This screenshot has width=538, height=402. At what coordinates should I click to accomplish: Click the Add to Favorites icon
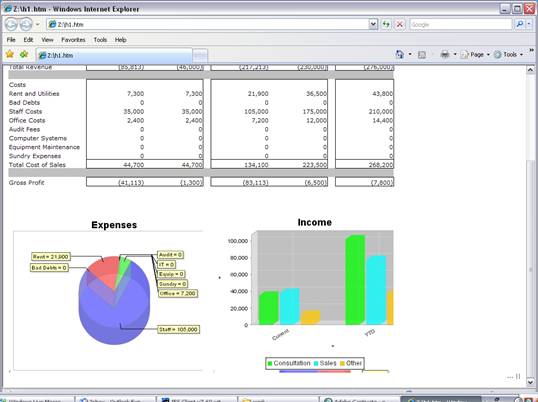pyautogui.click(x=24, y=54)
